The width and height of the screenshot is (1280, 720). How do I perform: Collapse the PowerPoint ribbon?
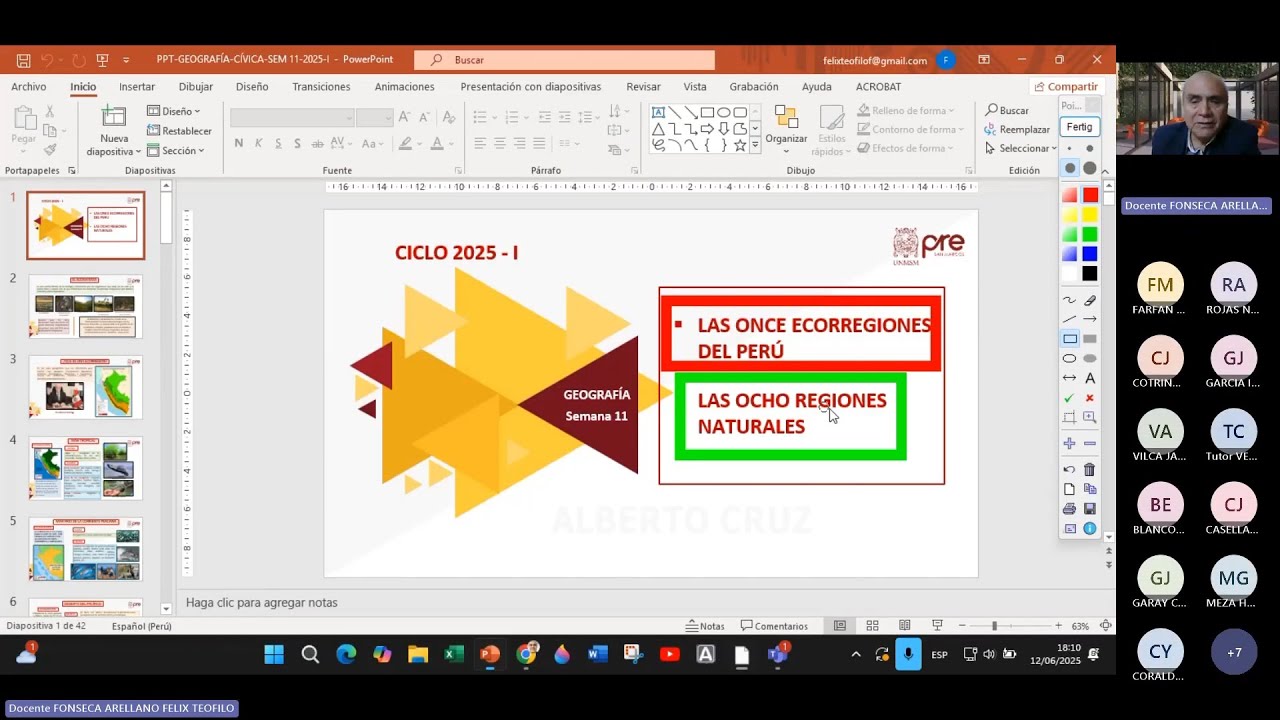[x=1105, y=171]
